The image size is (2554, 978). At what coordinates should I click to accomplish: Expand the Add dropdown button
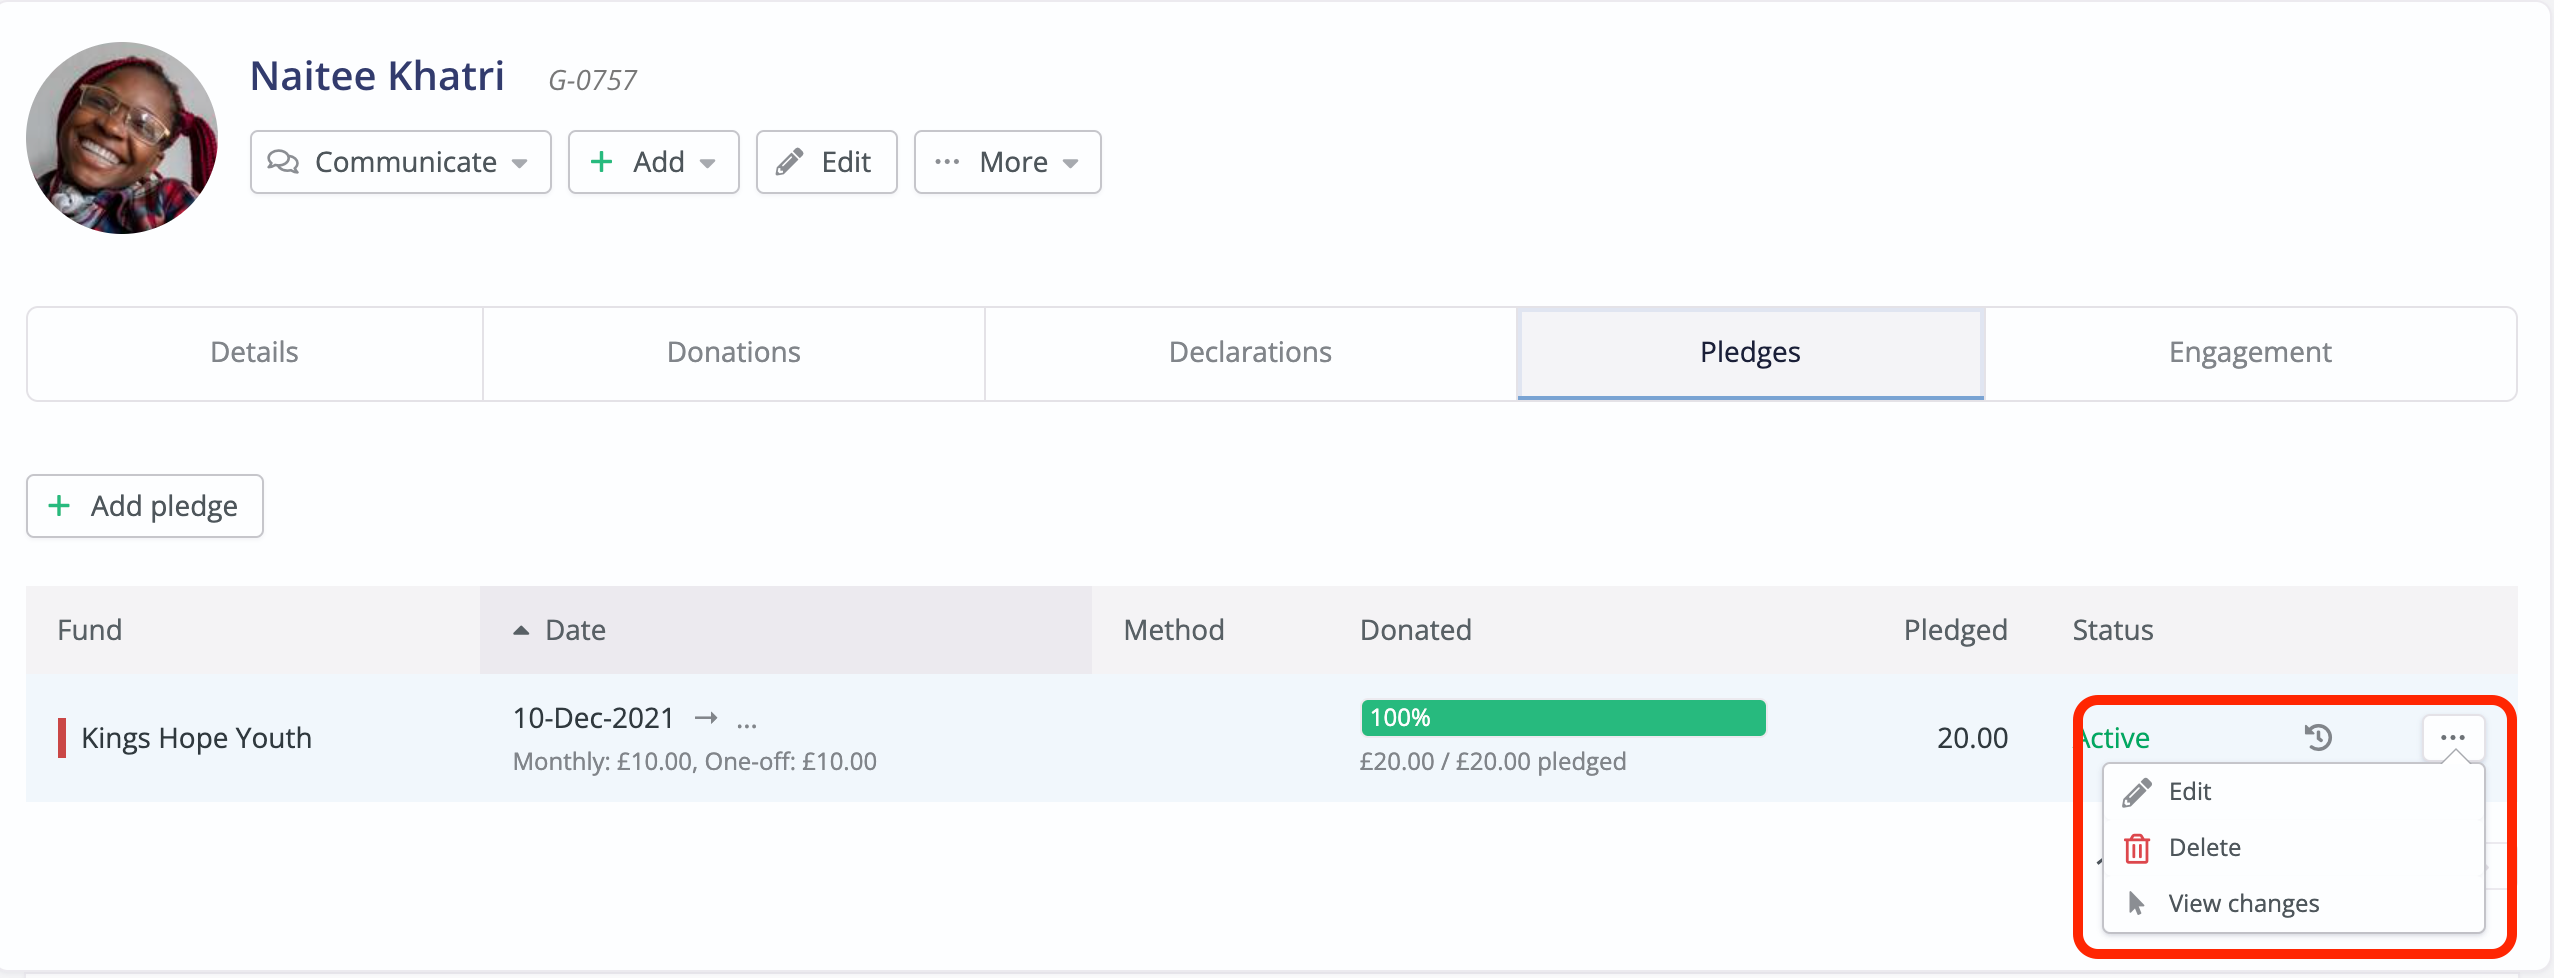(x=653, y=162)
